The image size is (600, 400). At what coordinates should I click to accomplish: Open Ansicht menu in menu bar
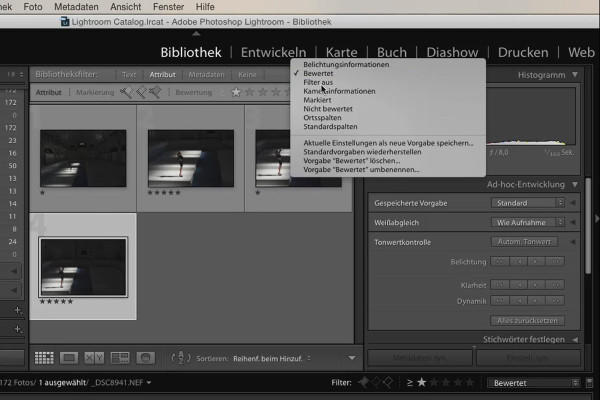click(126, 7)
